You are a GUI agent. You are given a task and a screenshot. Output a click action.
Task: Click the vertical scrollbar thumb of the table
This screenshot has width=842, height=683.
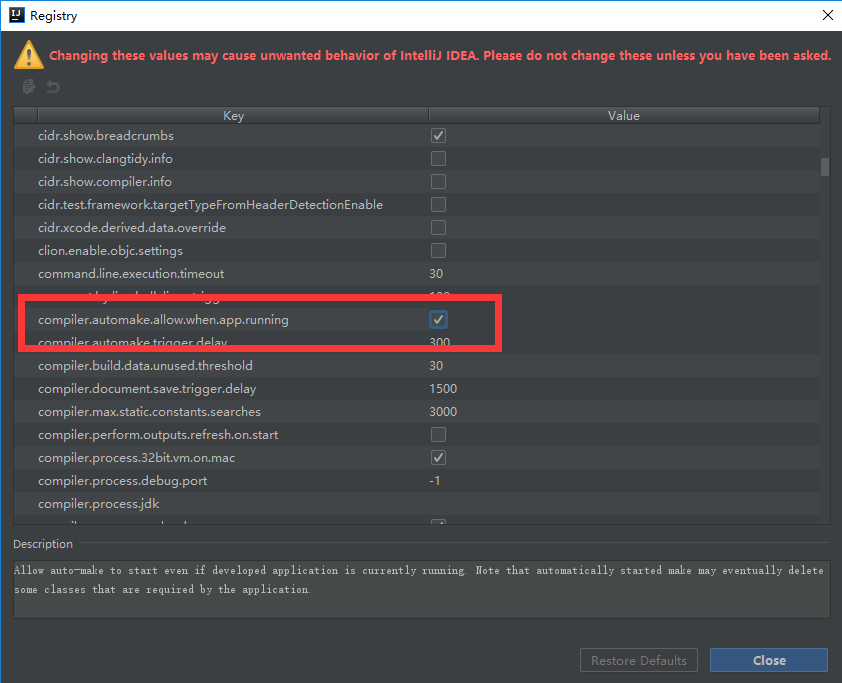(x=825, y=166)
